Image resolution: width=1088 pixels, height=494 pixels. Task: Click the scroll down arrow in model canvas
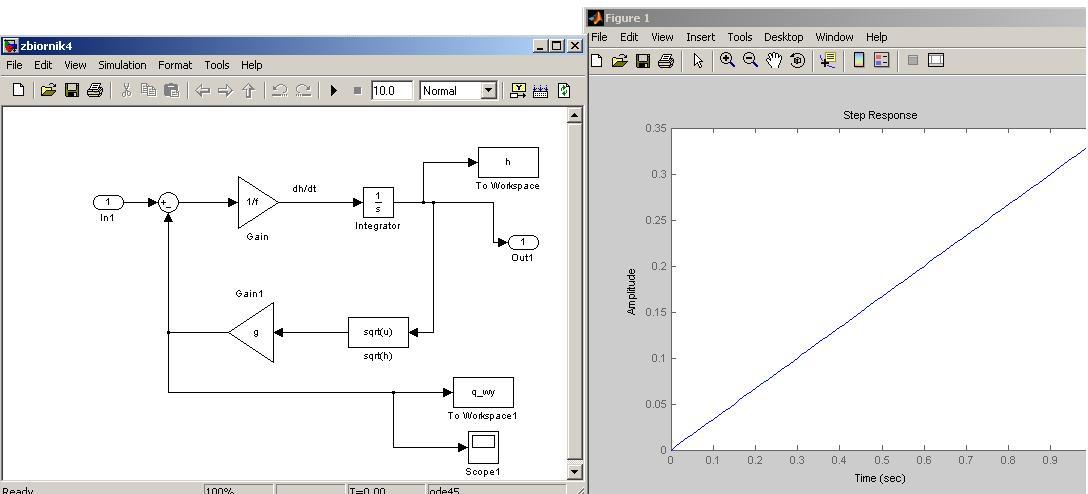click(x=575, y=472)
